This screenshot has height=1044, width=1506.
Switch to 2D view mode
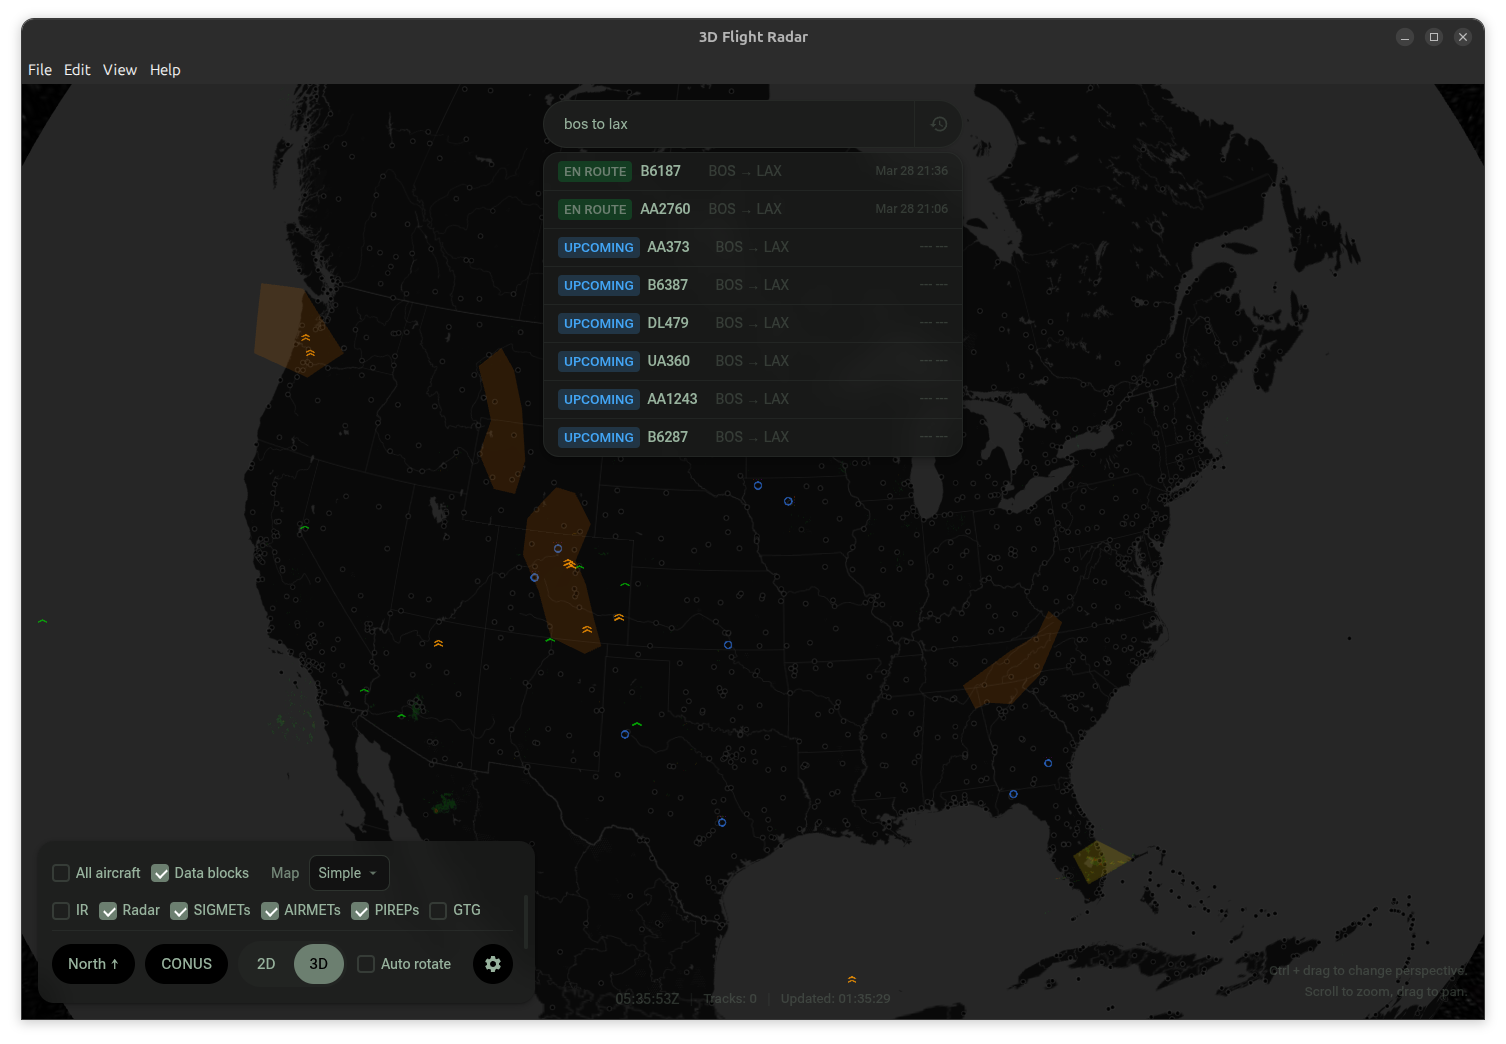(x=266, y=964)
